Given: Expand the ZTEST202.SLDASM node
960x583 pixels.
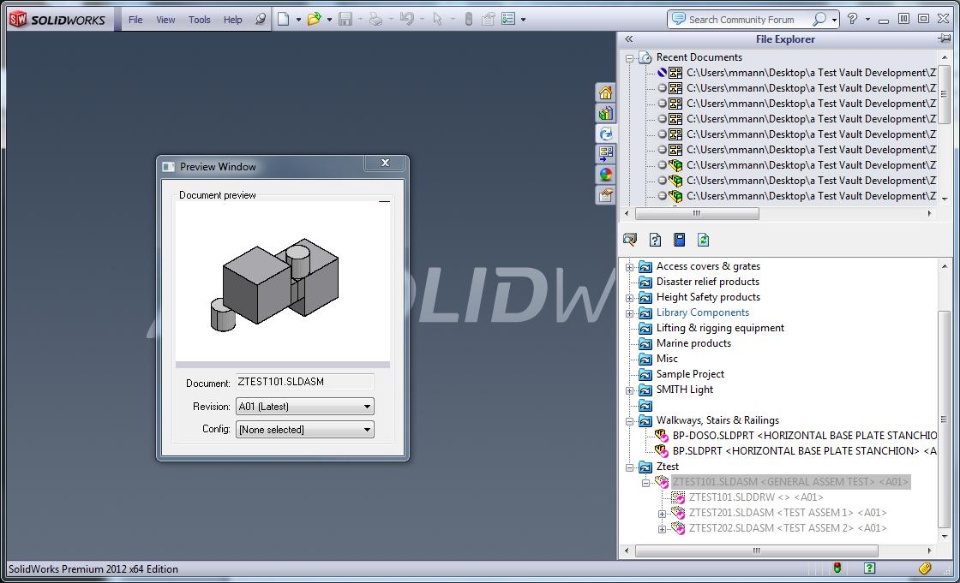Looking at the screenshot, I should 662,529.
